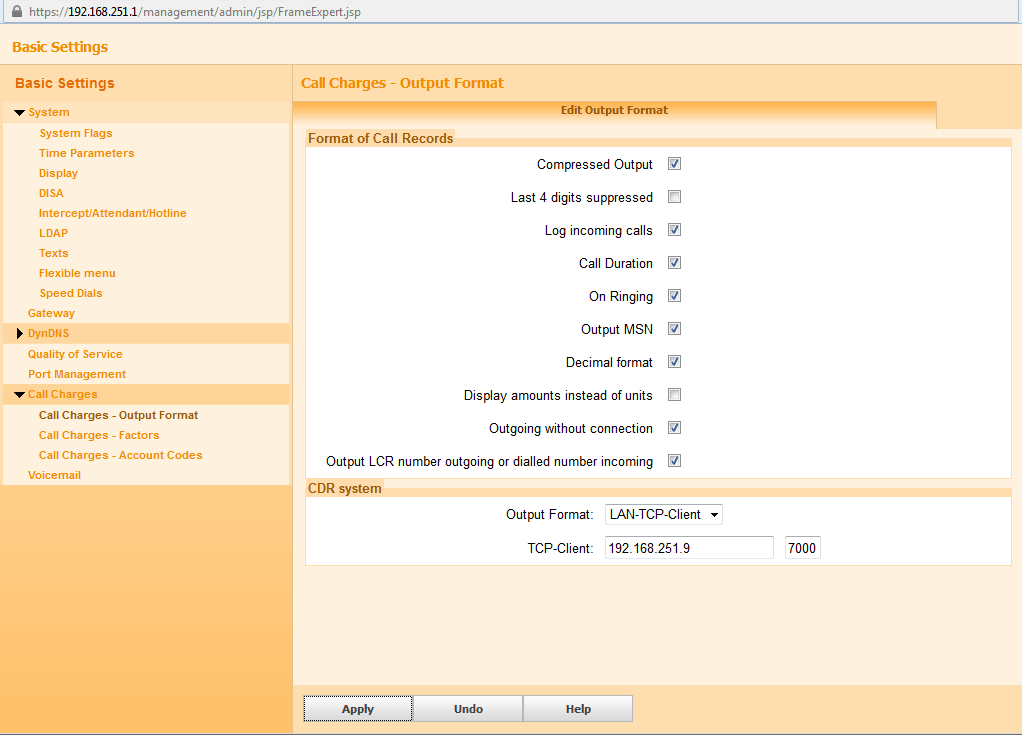The image size is (1022, 735).
Task: Click the TCP-Client IP address field
Action: tap(689, 548)
